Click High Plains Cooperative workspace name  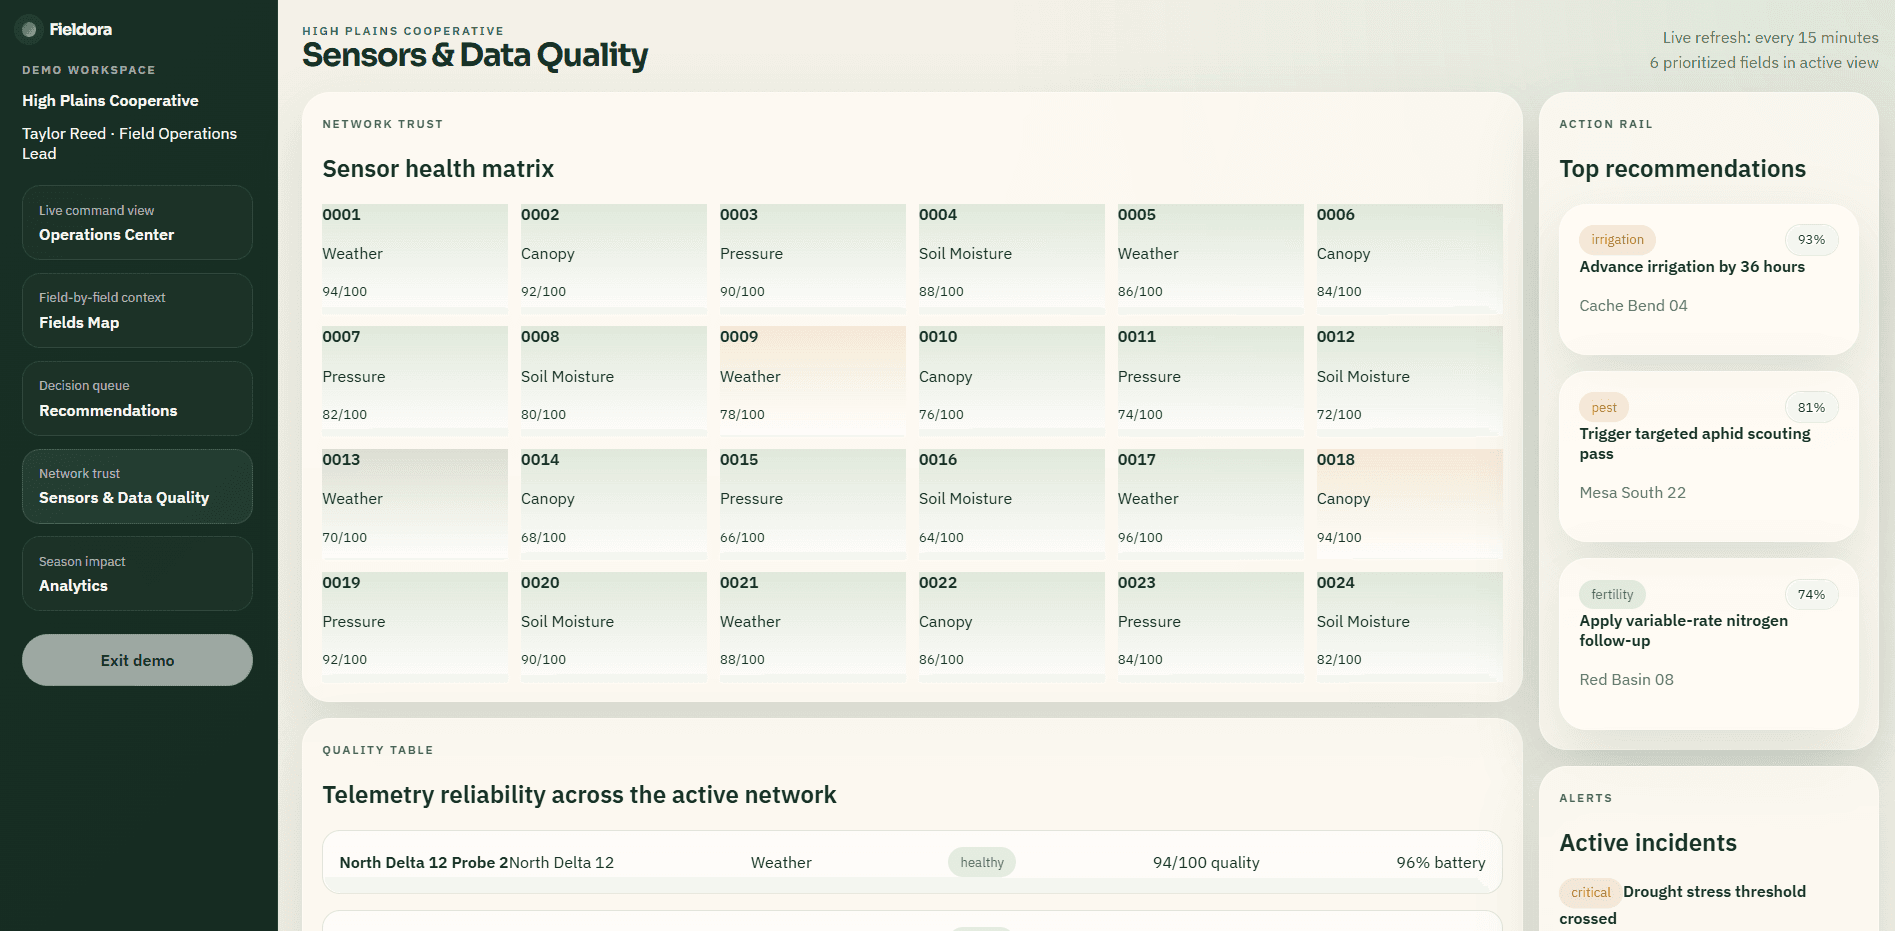point(110,101)
